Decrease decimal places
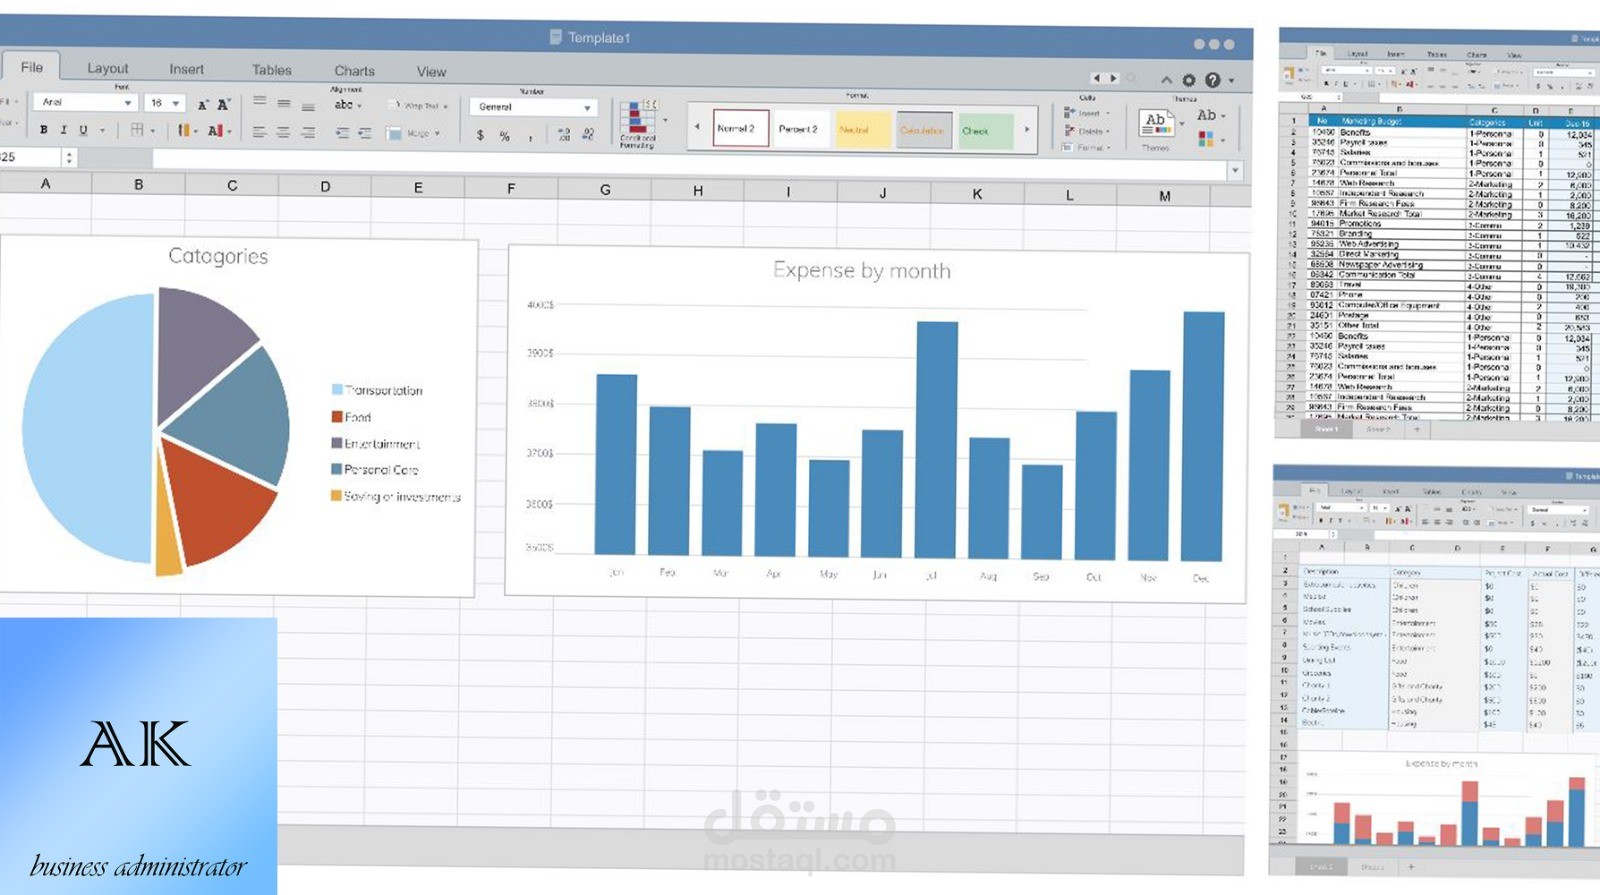1600x895 pixels. (588, 134)
